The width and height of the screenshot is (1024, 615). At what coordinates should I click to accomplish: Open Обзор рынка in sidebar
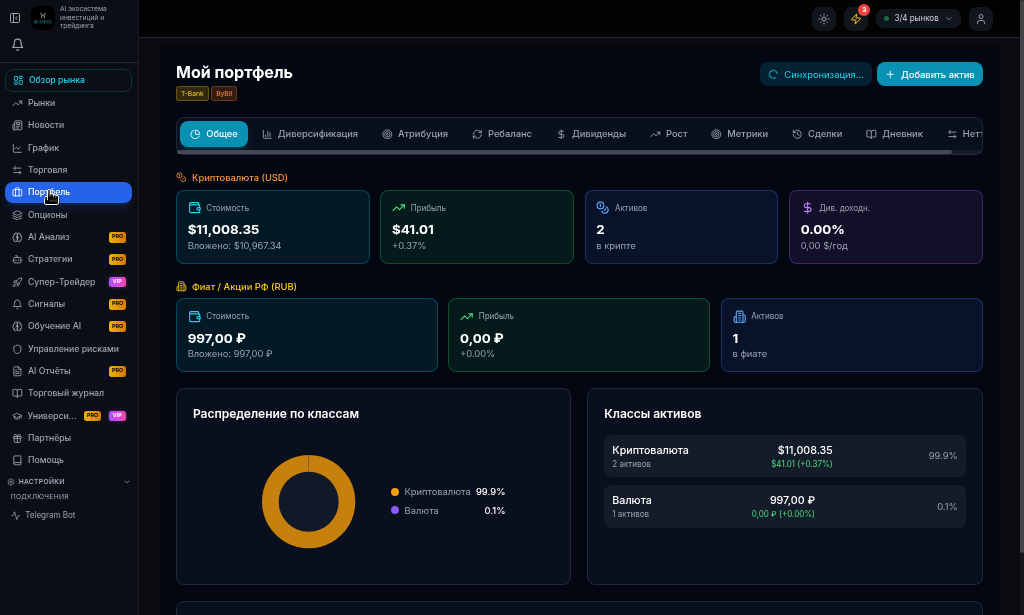point(69,80)
